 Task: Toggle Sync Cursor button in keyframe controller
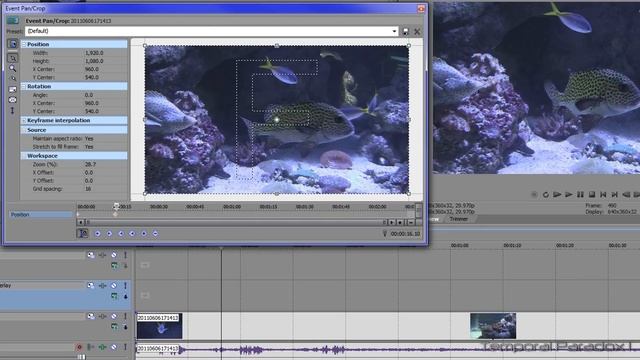(82, 233)
